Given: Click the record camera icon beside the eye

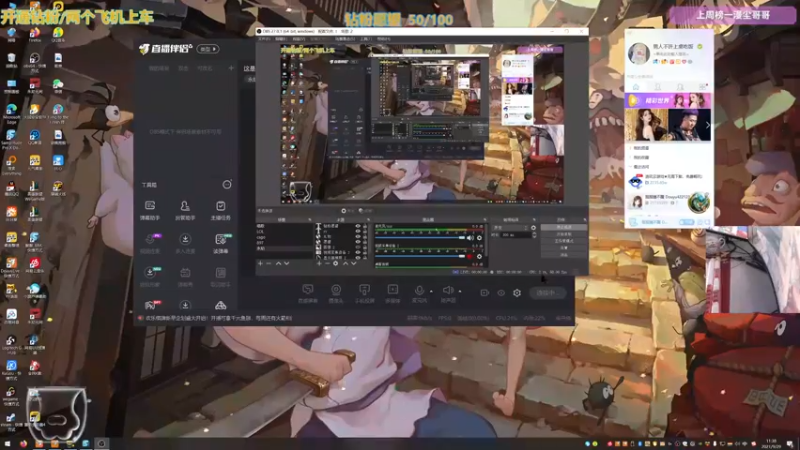Looking at the screenshot, I should pyautogui.click(x=484, y=293).
